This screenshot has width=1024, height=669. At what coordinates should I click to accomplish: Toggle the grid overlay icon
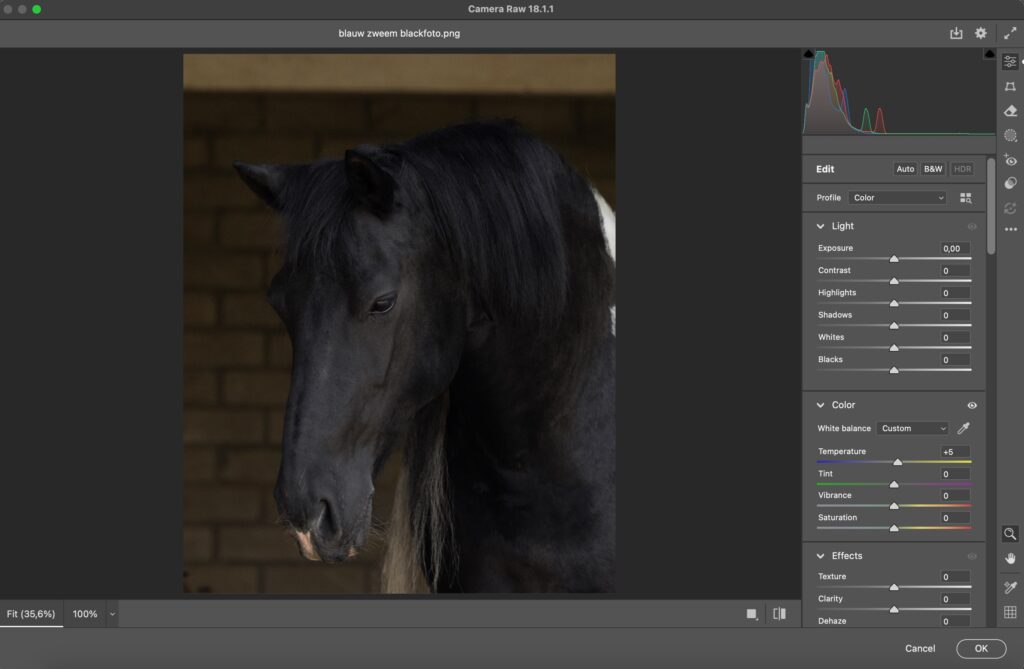(x=1010, y=612)
